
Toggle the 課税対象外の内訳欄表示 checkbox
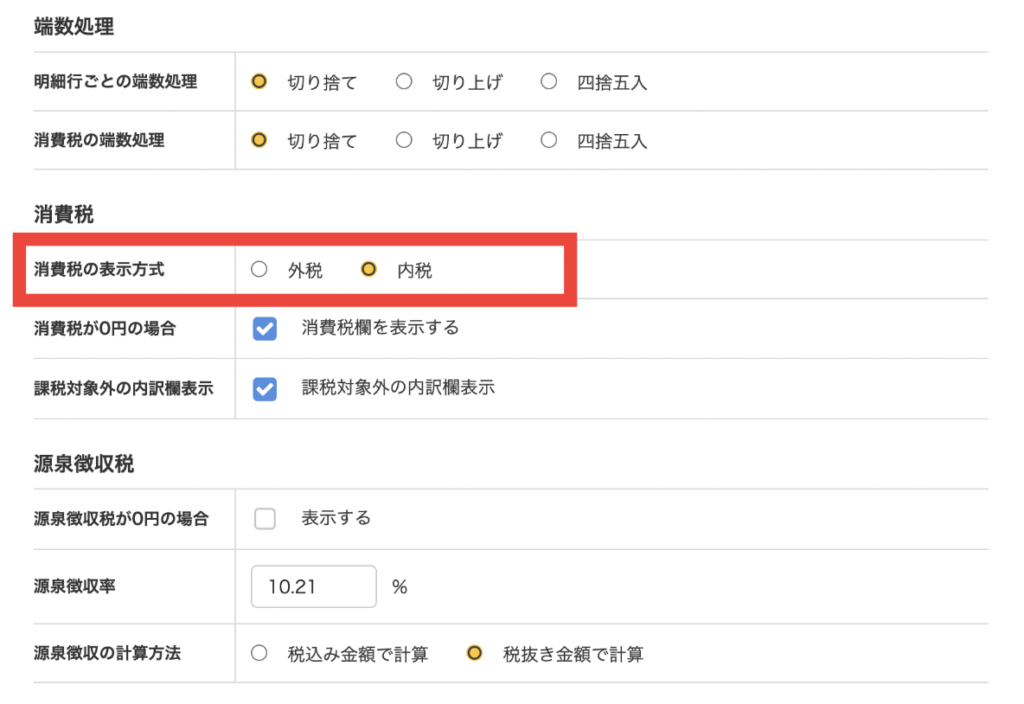[265, 389]
